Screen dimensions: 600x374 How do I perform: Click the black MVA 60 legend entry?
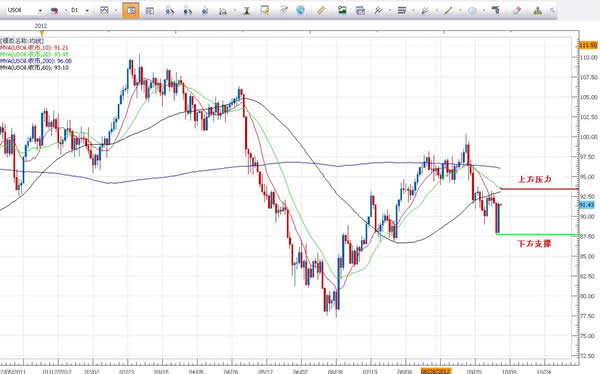pyautogui.click(x=34, y=67)
